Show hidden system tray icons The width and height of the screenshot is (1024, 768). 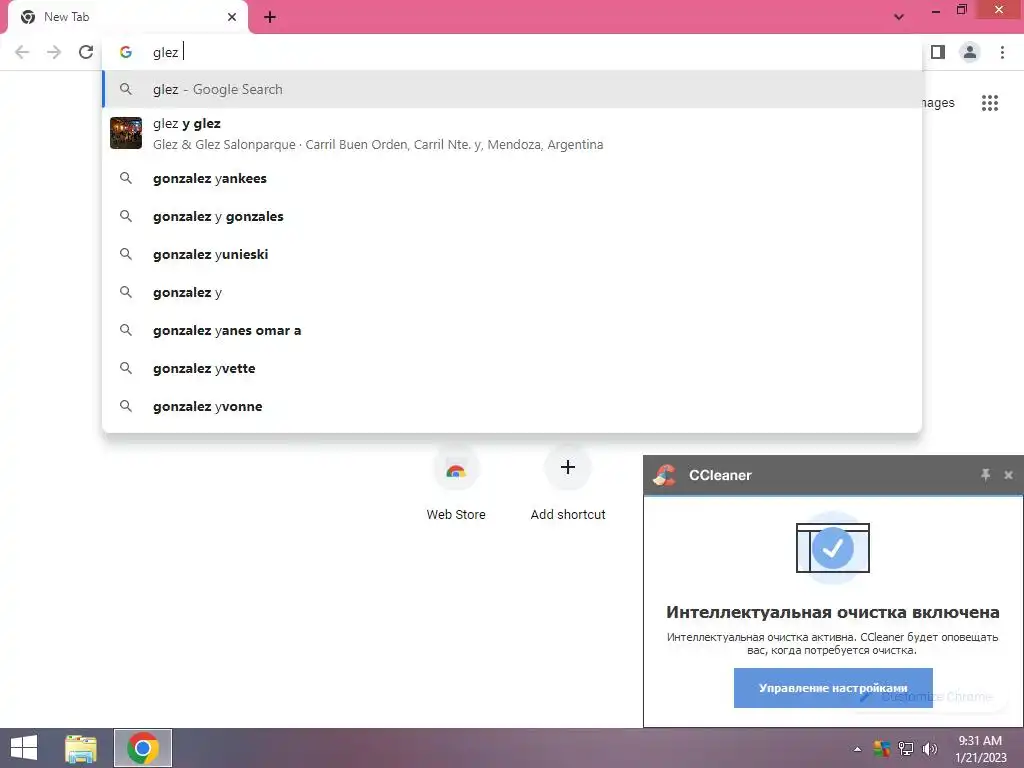(857, 749)
